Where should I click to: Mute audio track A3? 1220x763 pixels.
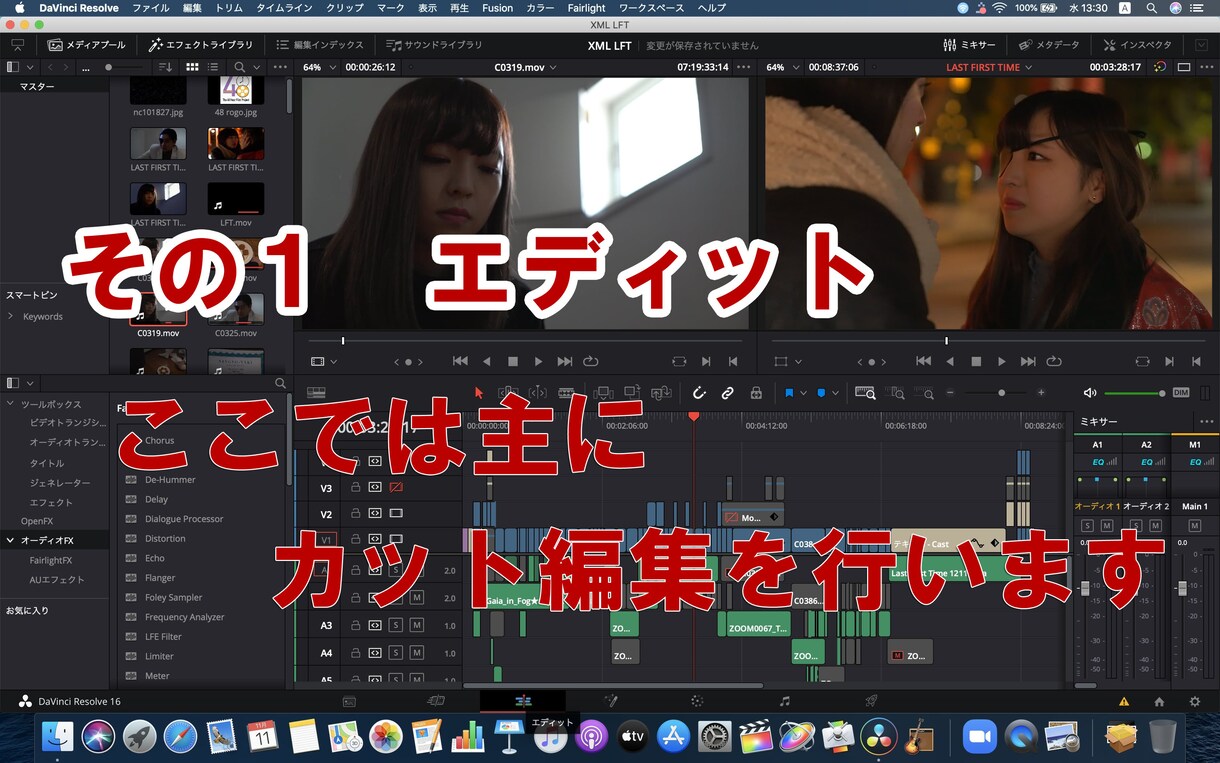[x=416, y=625]
